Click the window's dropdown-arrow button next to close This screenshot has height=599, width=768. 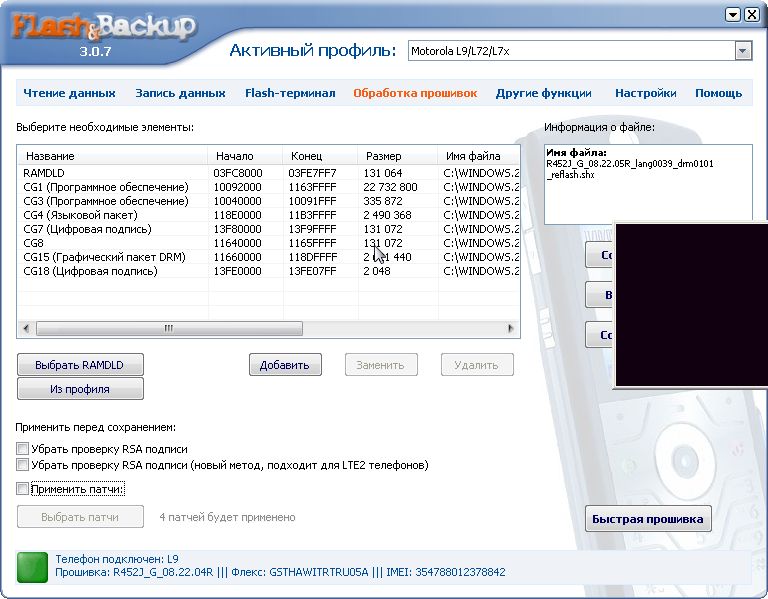(733, 15)
